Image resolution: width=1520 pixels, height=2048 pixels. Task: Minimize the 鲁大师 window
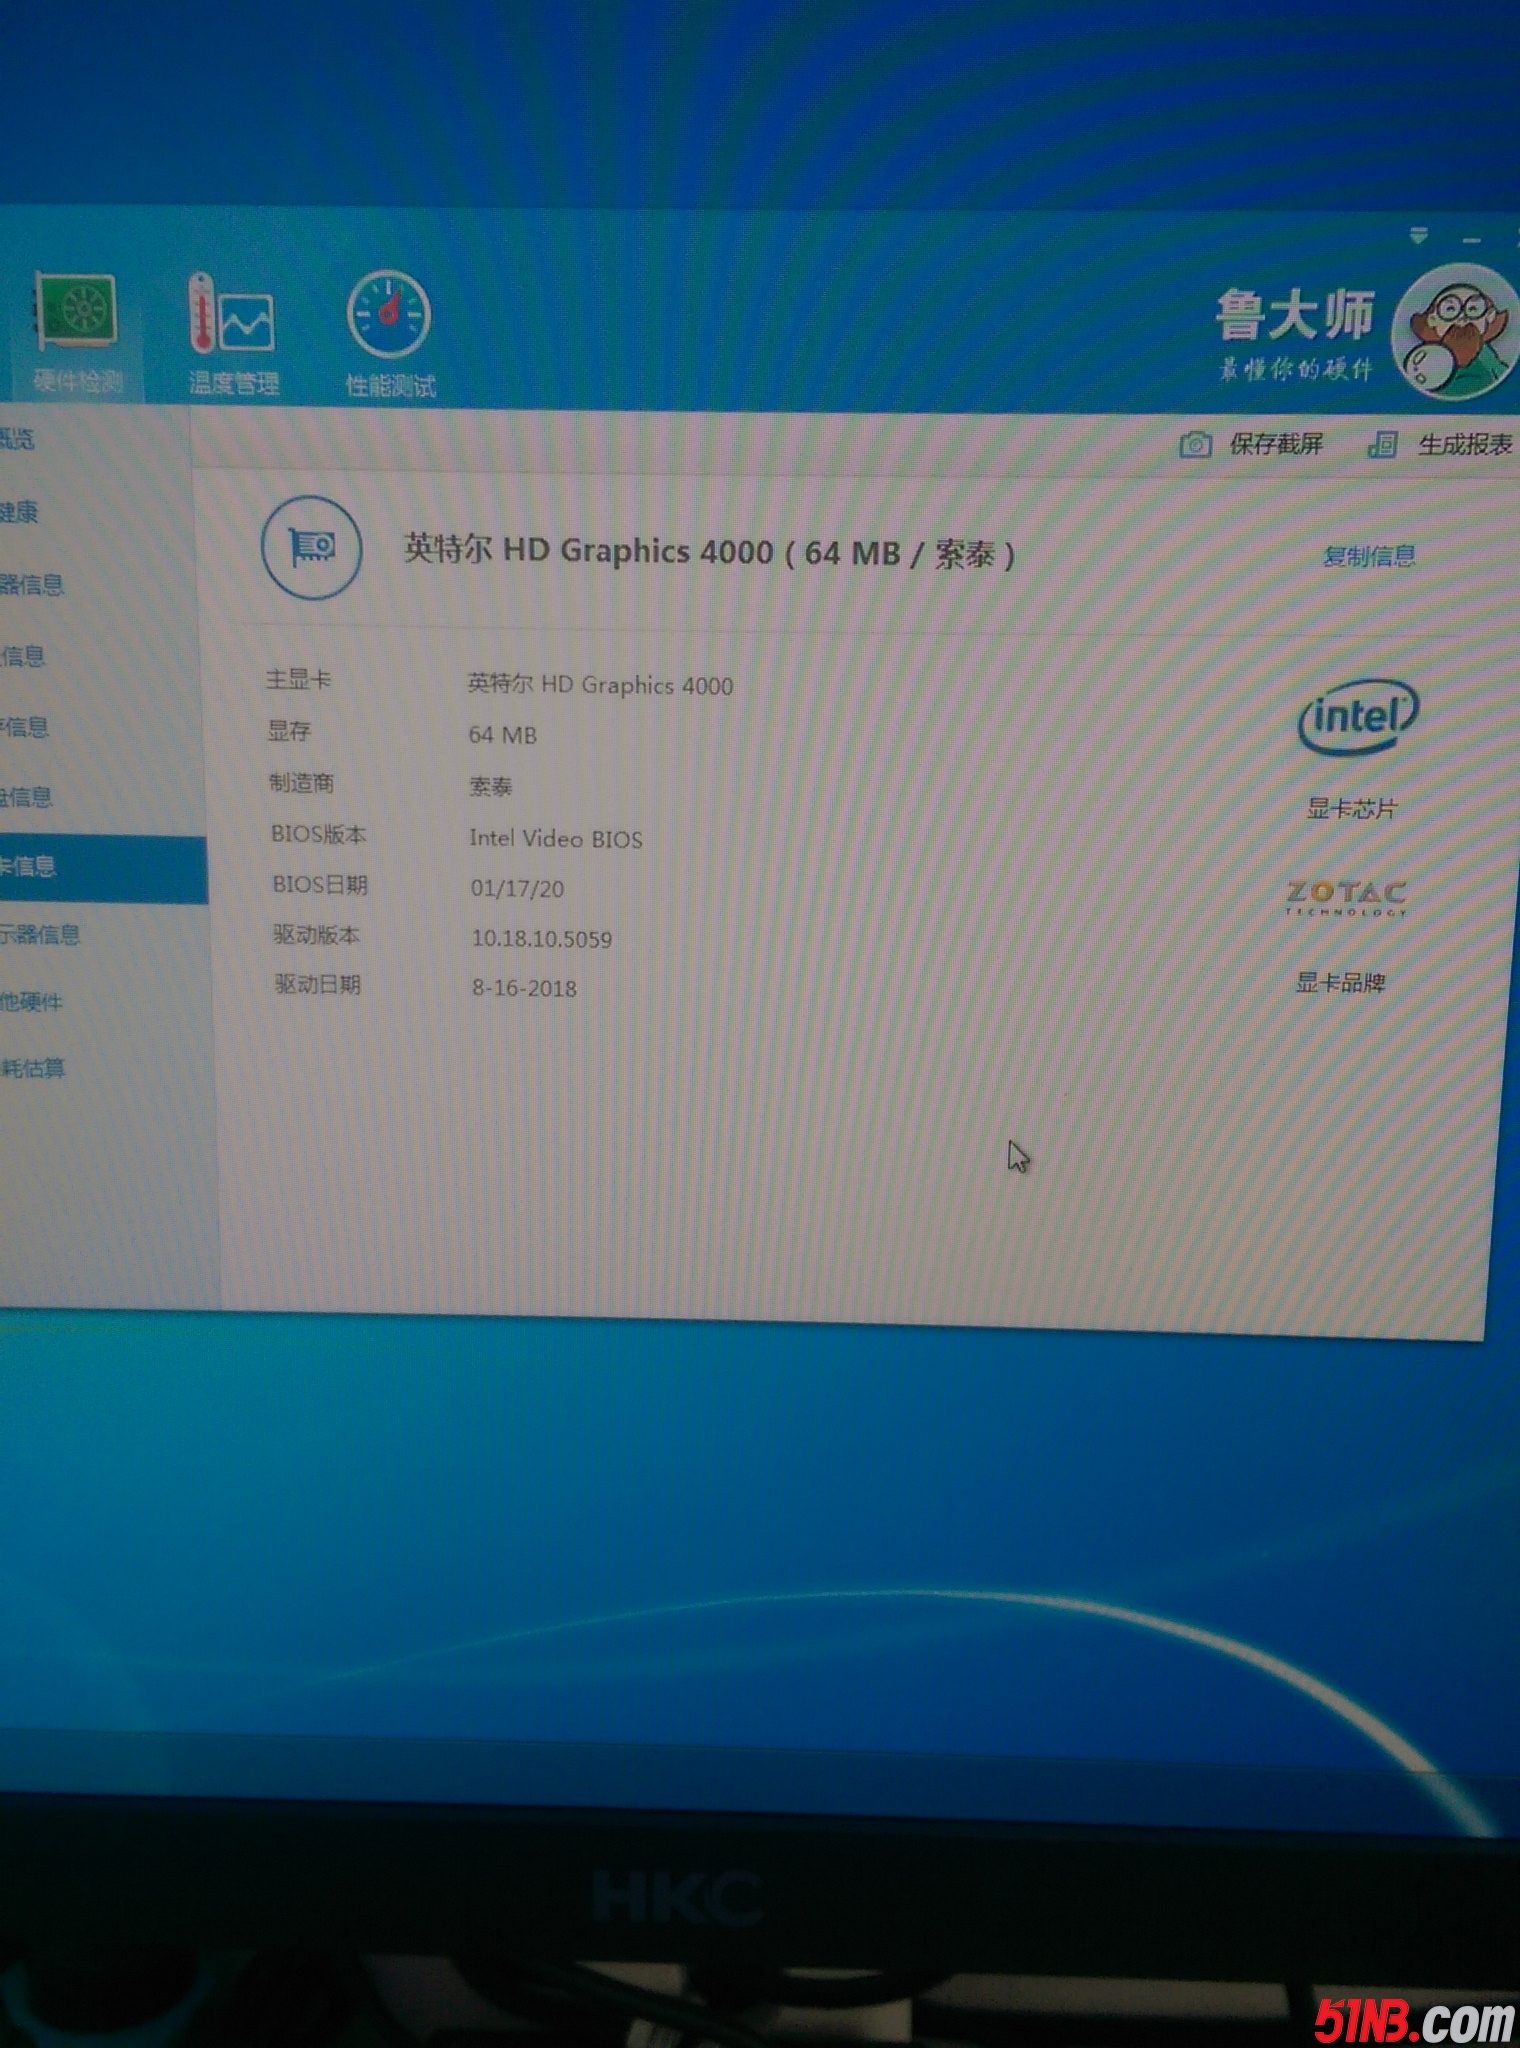[x=1470, y=241]
